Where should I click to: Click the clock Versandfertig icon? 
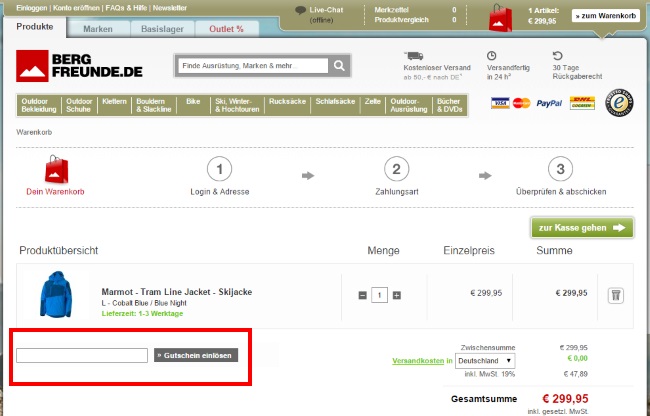[x=491, y=56]
